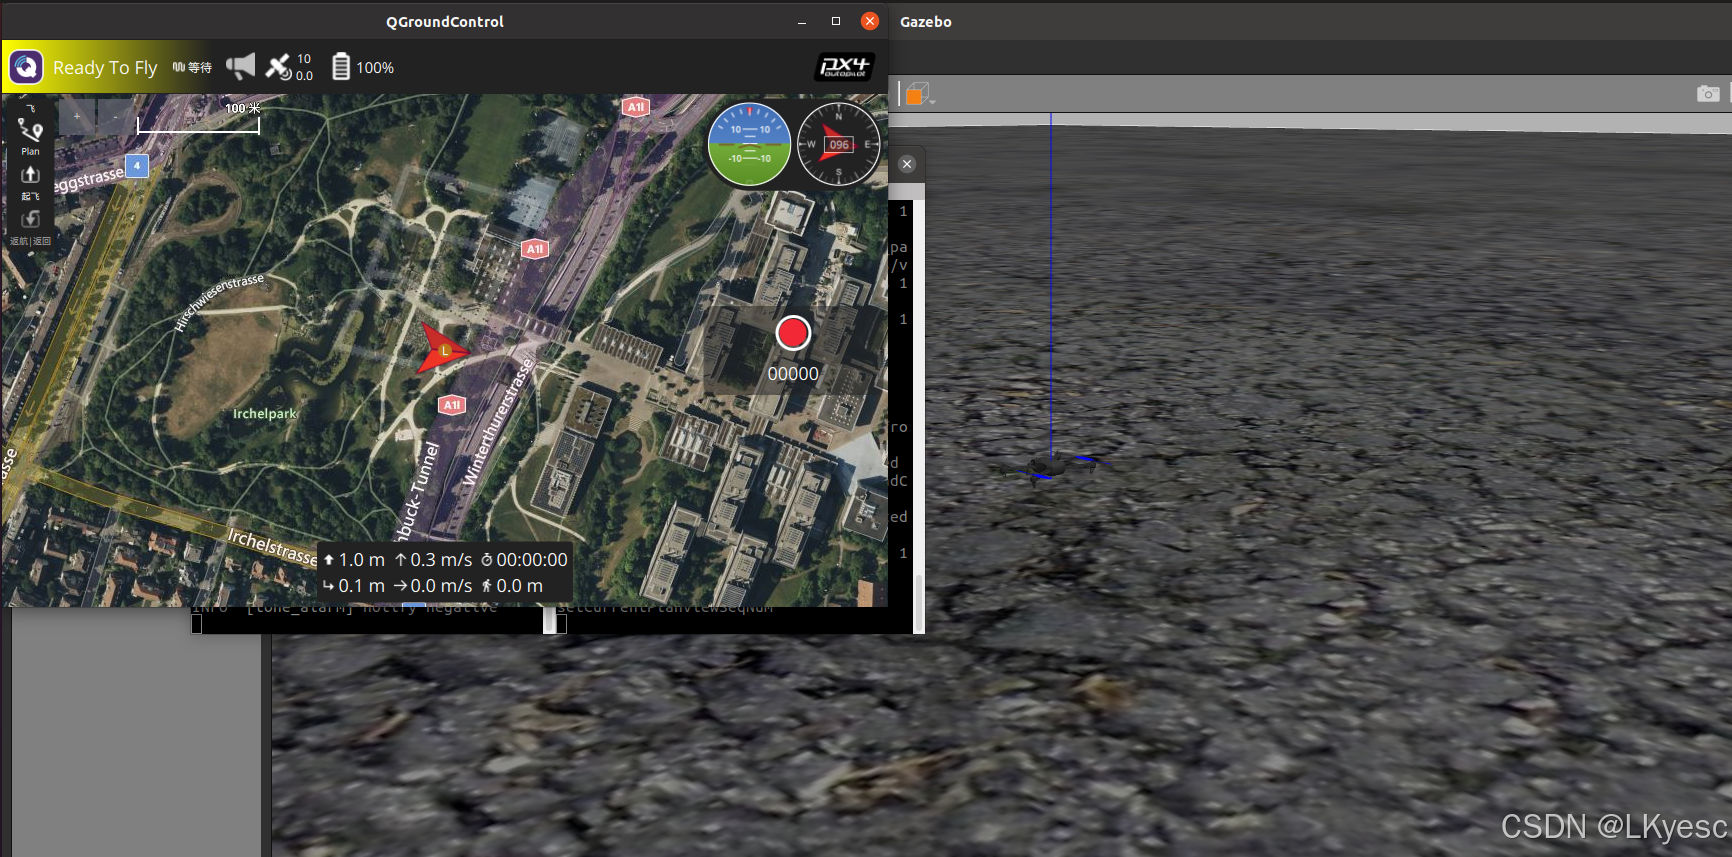
Task: Zoom in the map with plus button
Action: tap(76, 116)
